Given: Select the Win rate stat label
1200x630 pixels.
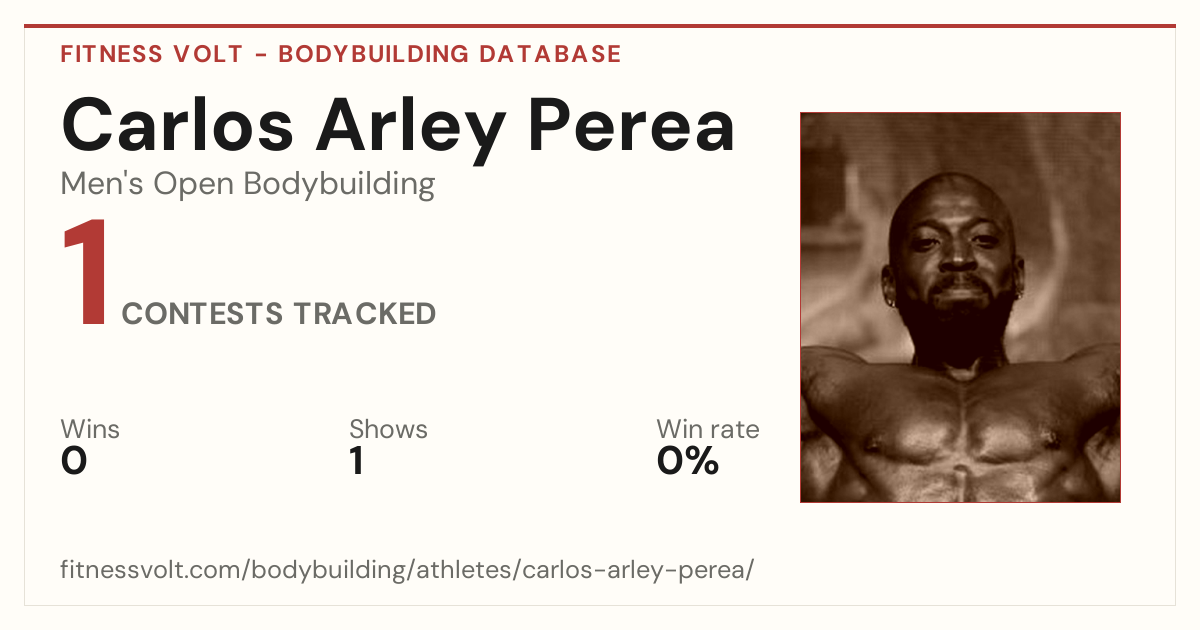Looking at the screenshot, I should pos(708,430).
